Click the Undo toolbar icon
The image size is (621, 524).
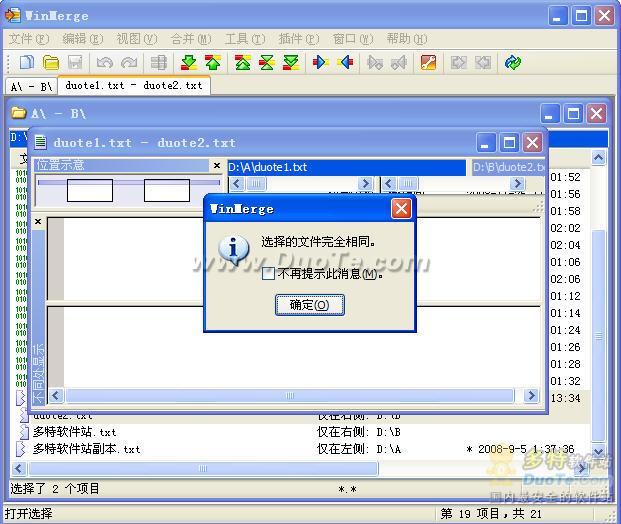[105, 62]
